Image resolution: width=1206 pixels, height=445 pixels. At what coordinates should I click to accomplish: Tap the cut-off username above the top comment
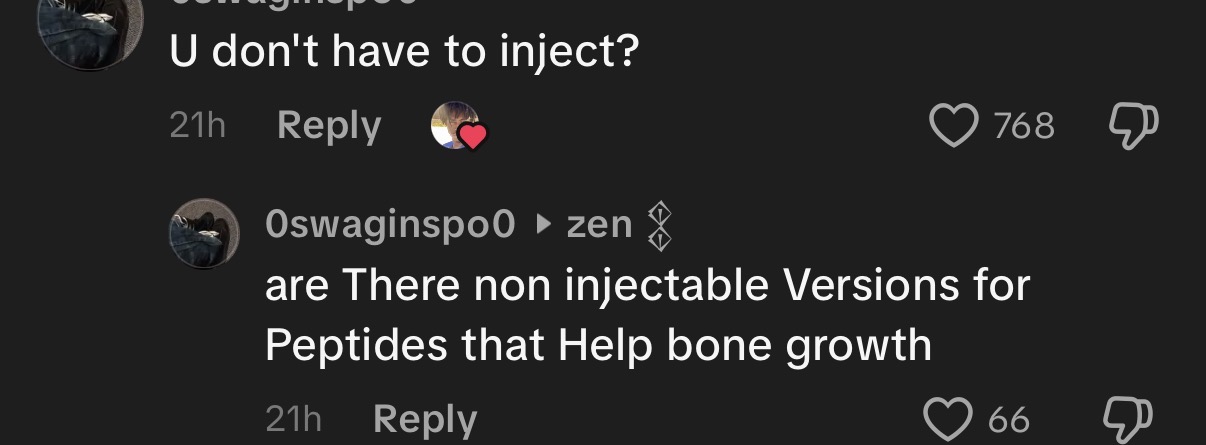[x=290, y=5]
